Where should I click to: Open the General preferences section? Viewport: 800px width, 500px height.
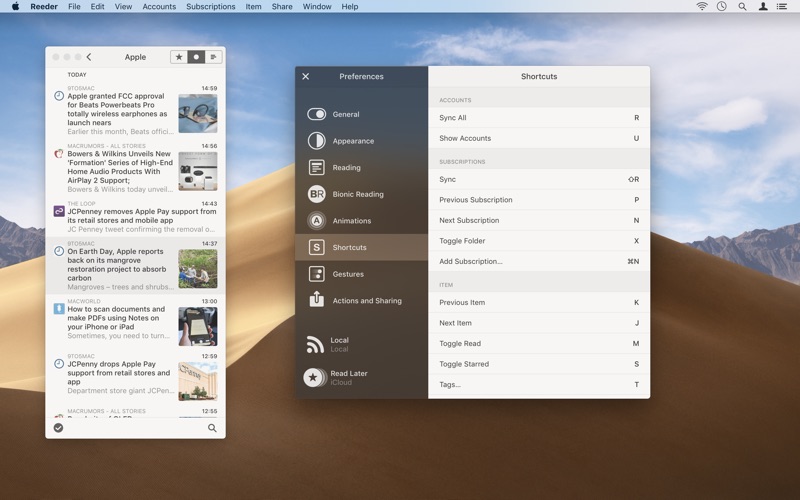345,114
